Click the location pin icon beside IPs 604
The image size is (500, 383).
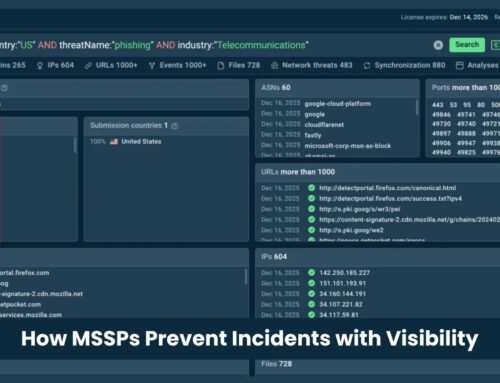[40, 66]
